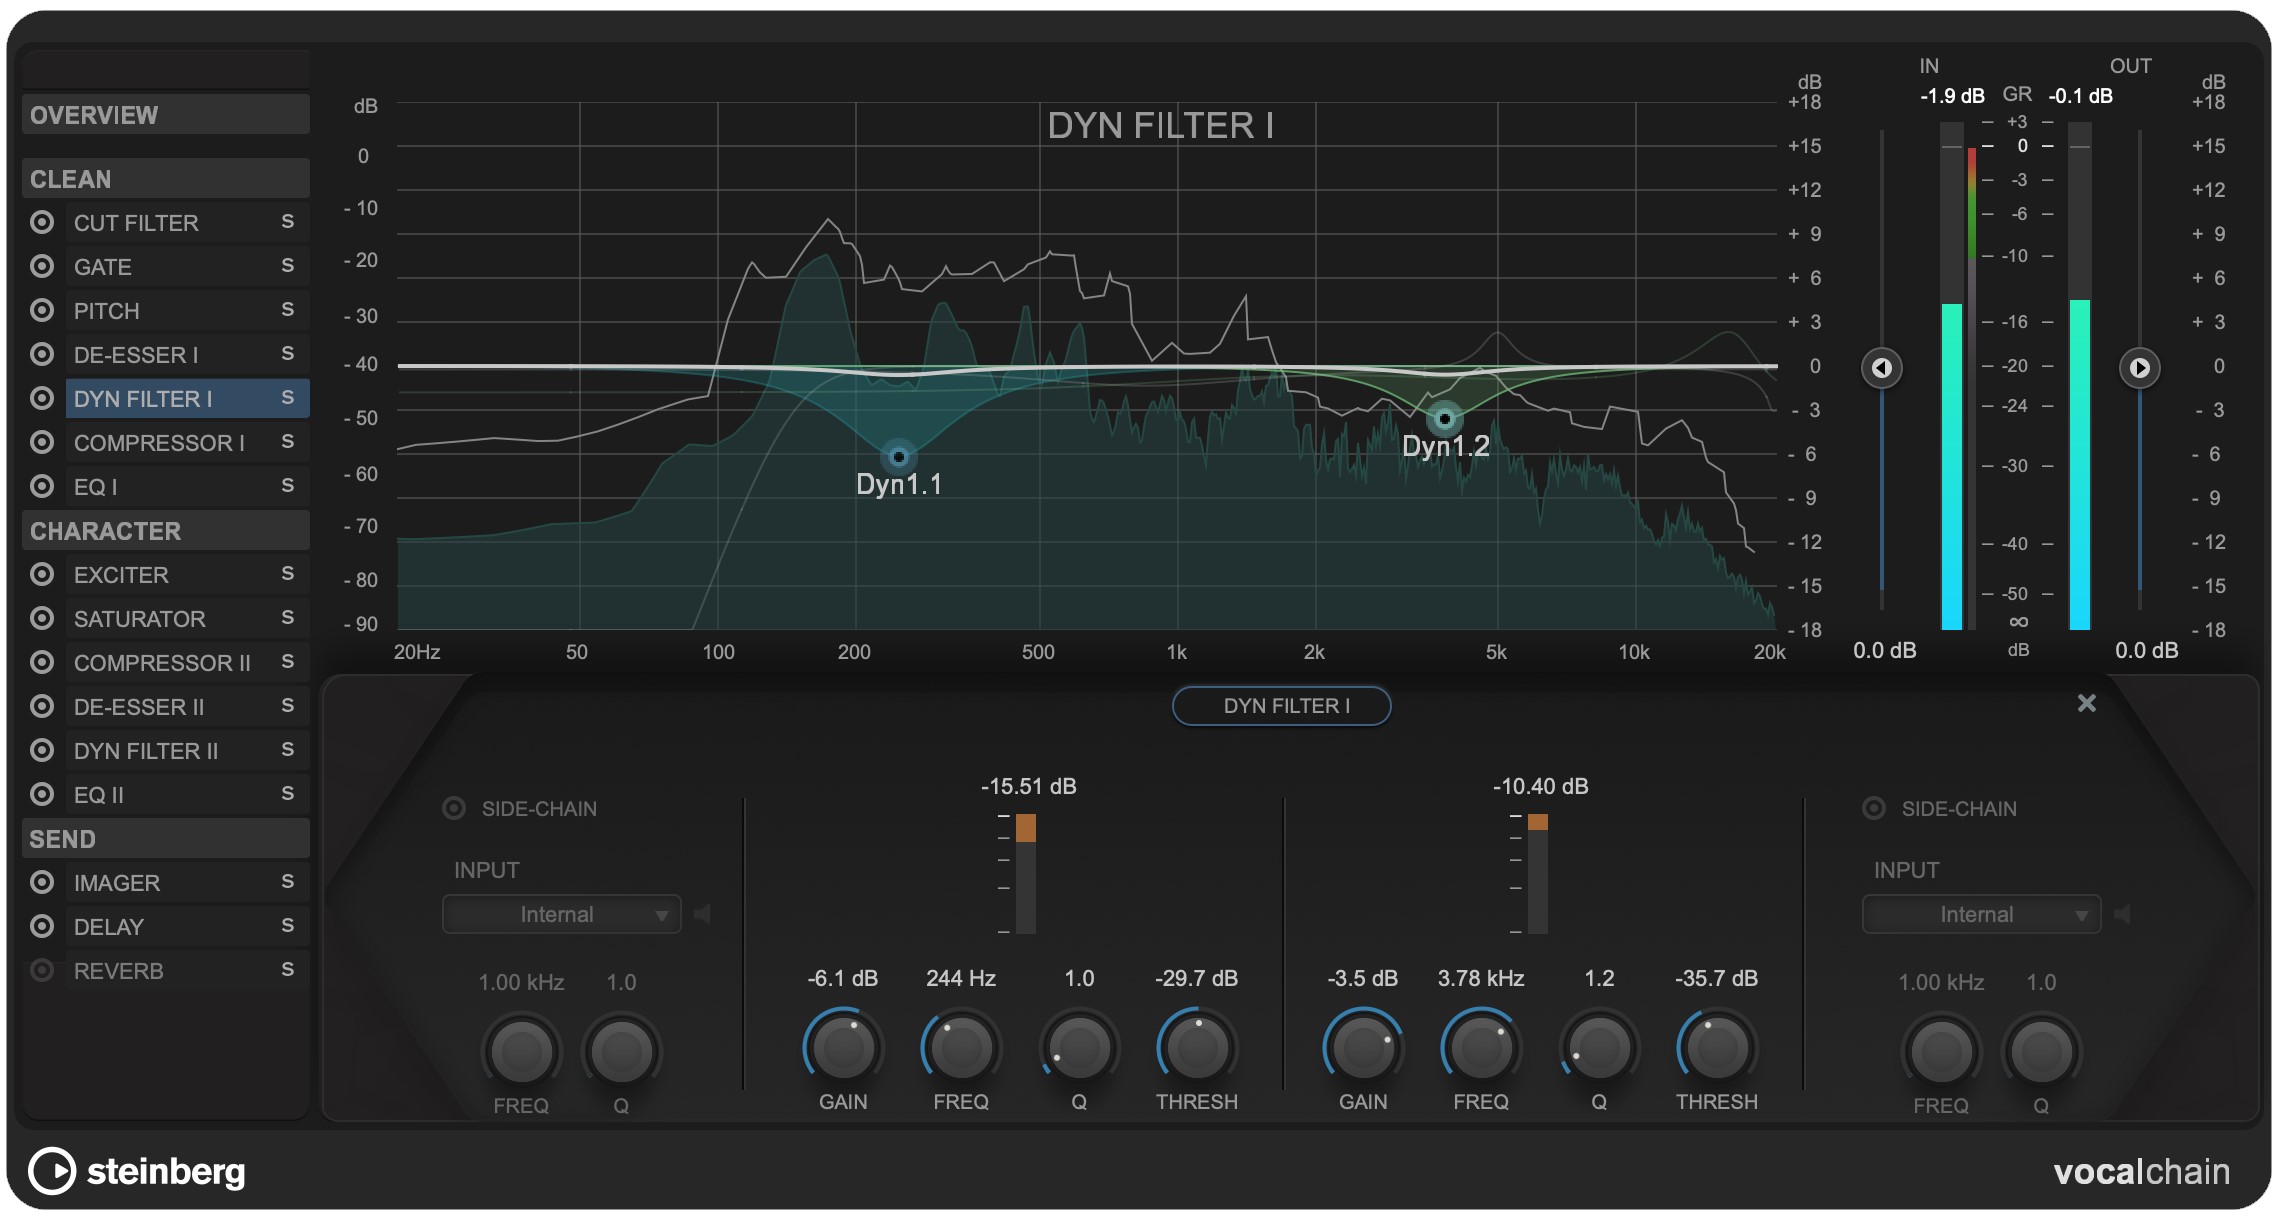Click the -15.51 dB threshold slider handle
This screenshot has width=2280, height=1216.
point(1026,826)
